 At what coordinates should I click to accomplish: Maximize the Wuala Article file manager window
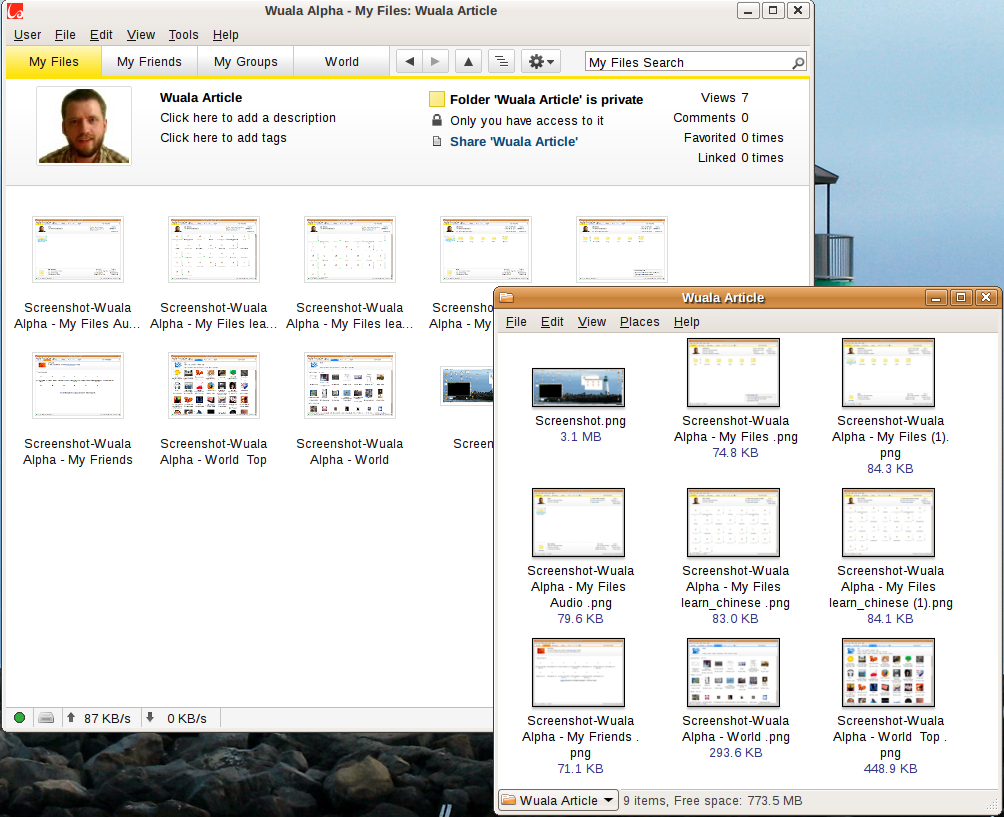click(x=960, y=297)
